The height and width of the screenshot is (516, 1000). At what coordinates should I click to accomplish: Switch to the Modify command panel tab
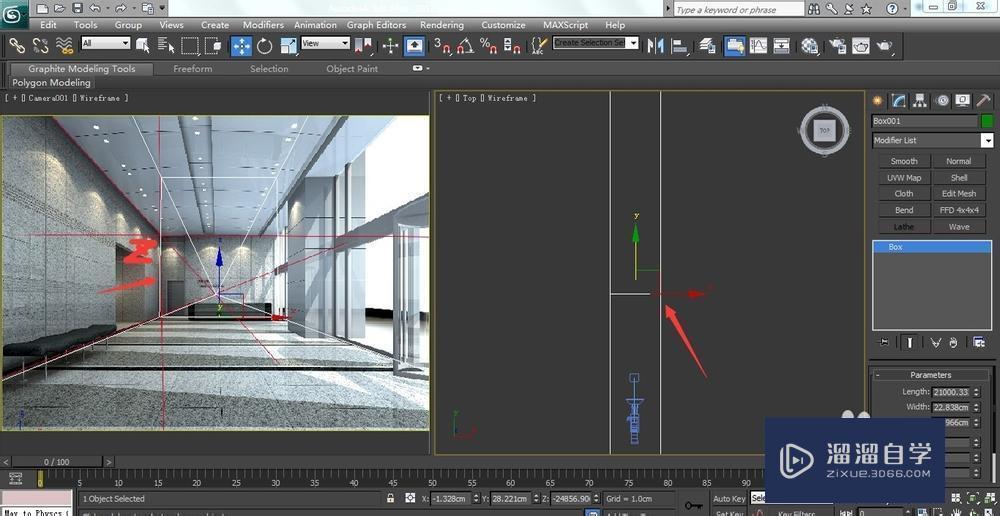pyautogui.click(x=898, y=100)
